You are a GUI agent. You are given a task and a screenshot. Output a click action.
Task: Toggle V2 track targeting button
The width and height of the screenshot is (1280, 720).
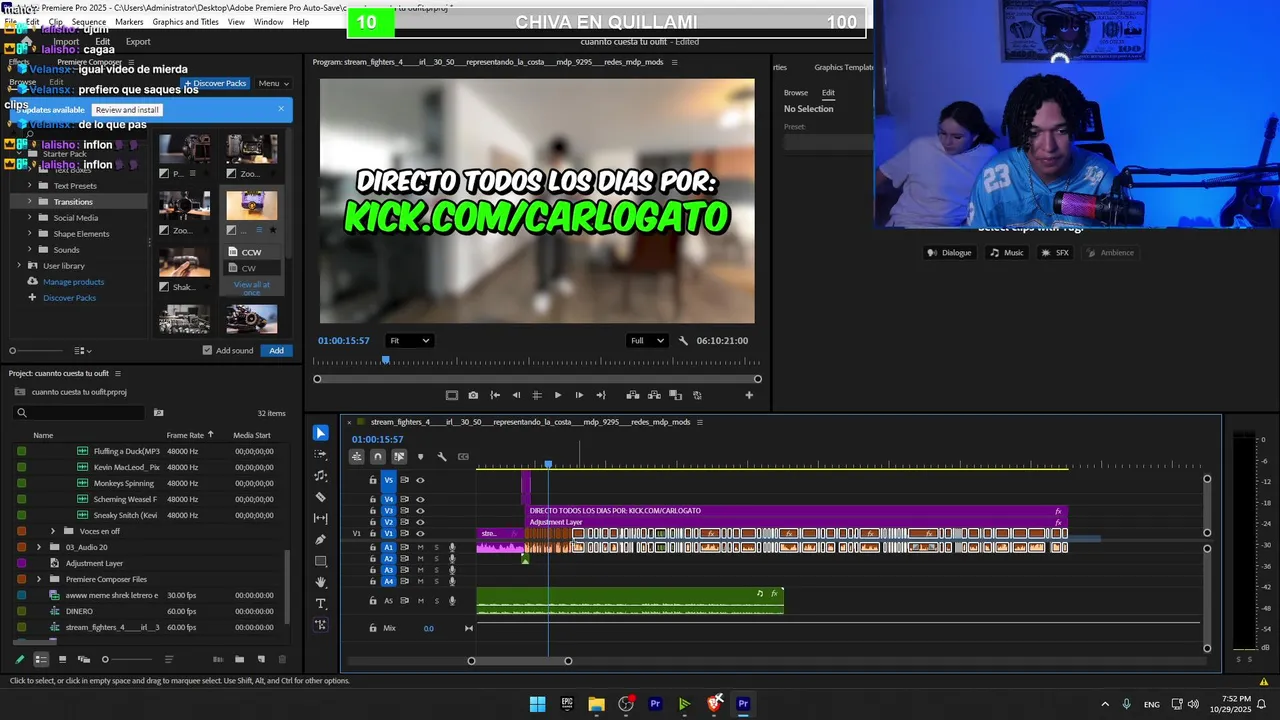coord(389,522)
